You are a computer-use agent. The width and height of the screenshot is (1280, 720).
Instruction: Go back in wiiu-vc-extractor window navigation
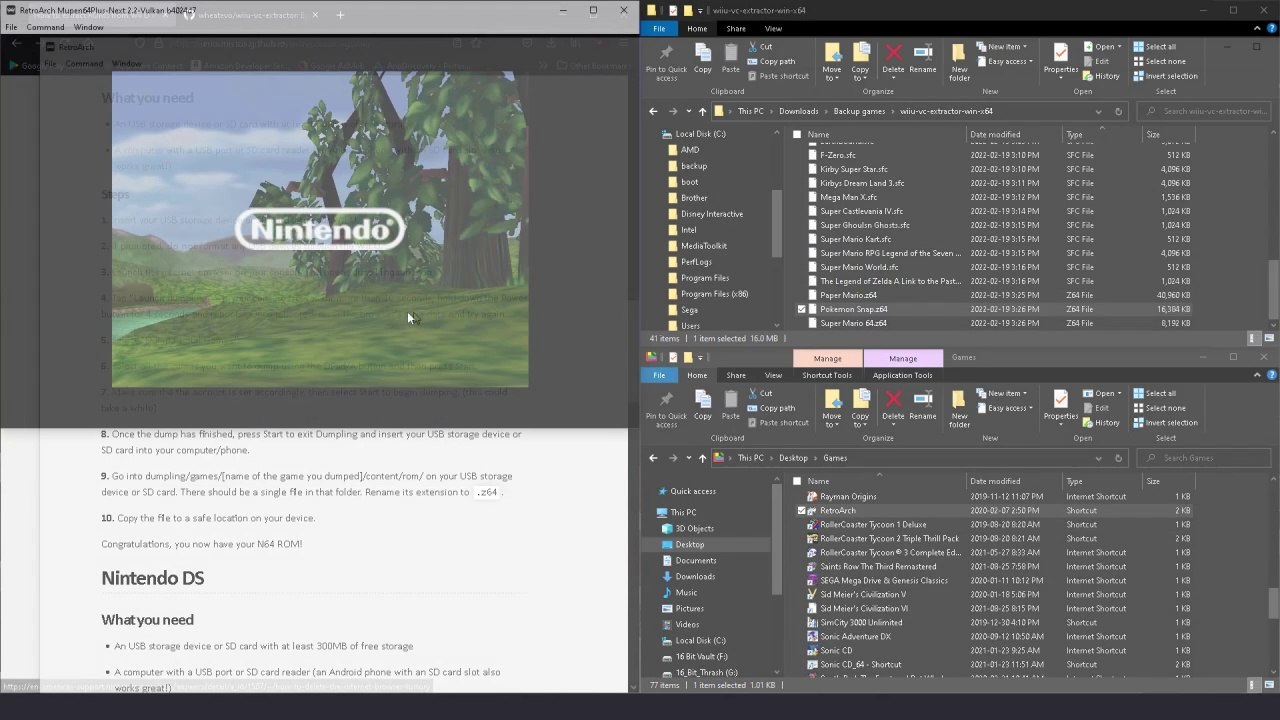653,111
